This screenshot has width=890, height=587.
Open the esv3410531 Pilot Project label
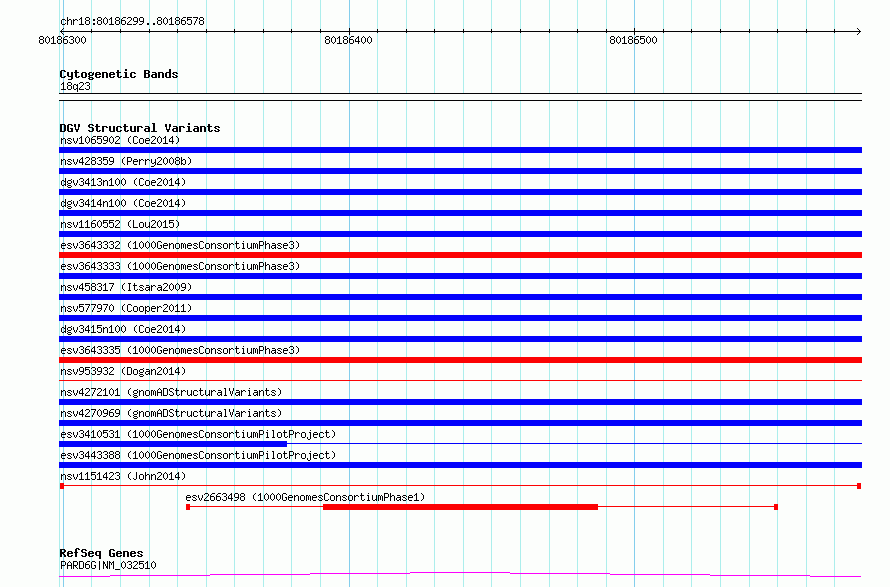click(198, 434)
